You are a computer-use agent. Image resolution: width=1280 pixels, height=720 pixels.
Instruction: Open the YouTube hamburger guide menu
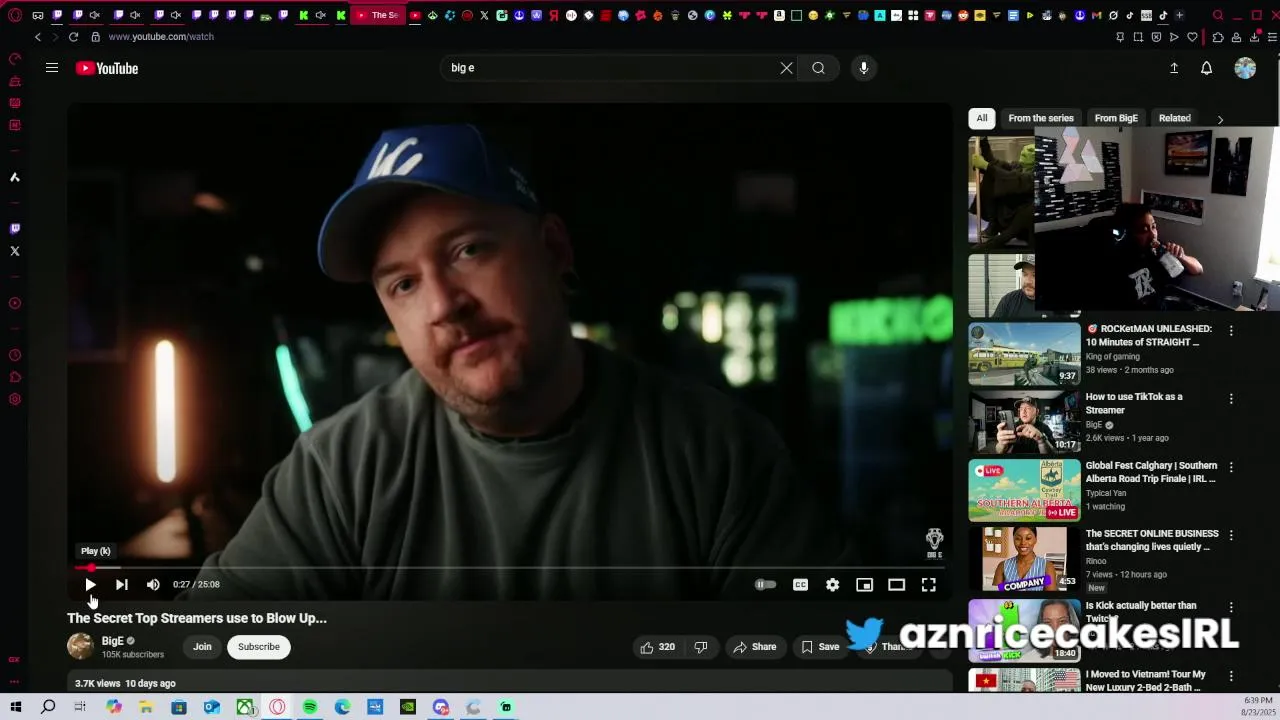pos(52,68)
